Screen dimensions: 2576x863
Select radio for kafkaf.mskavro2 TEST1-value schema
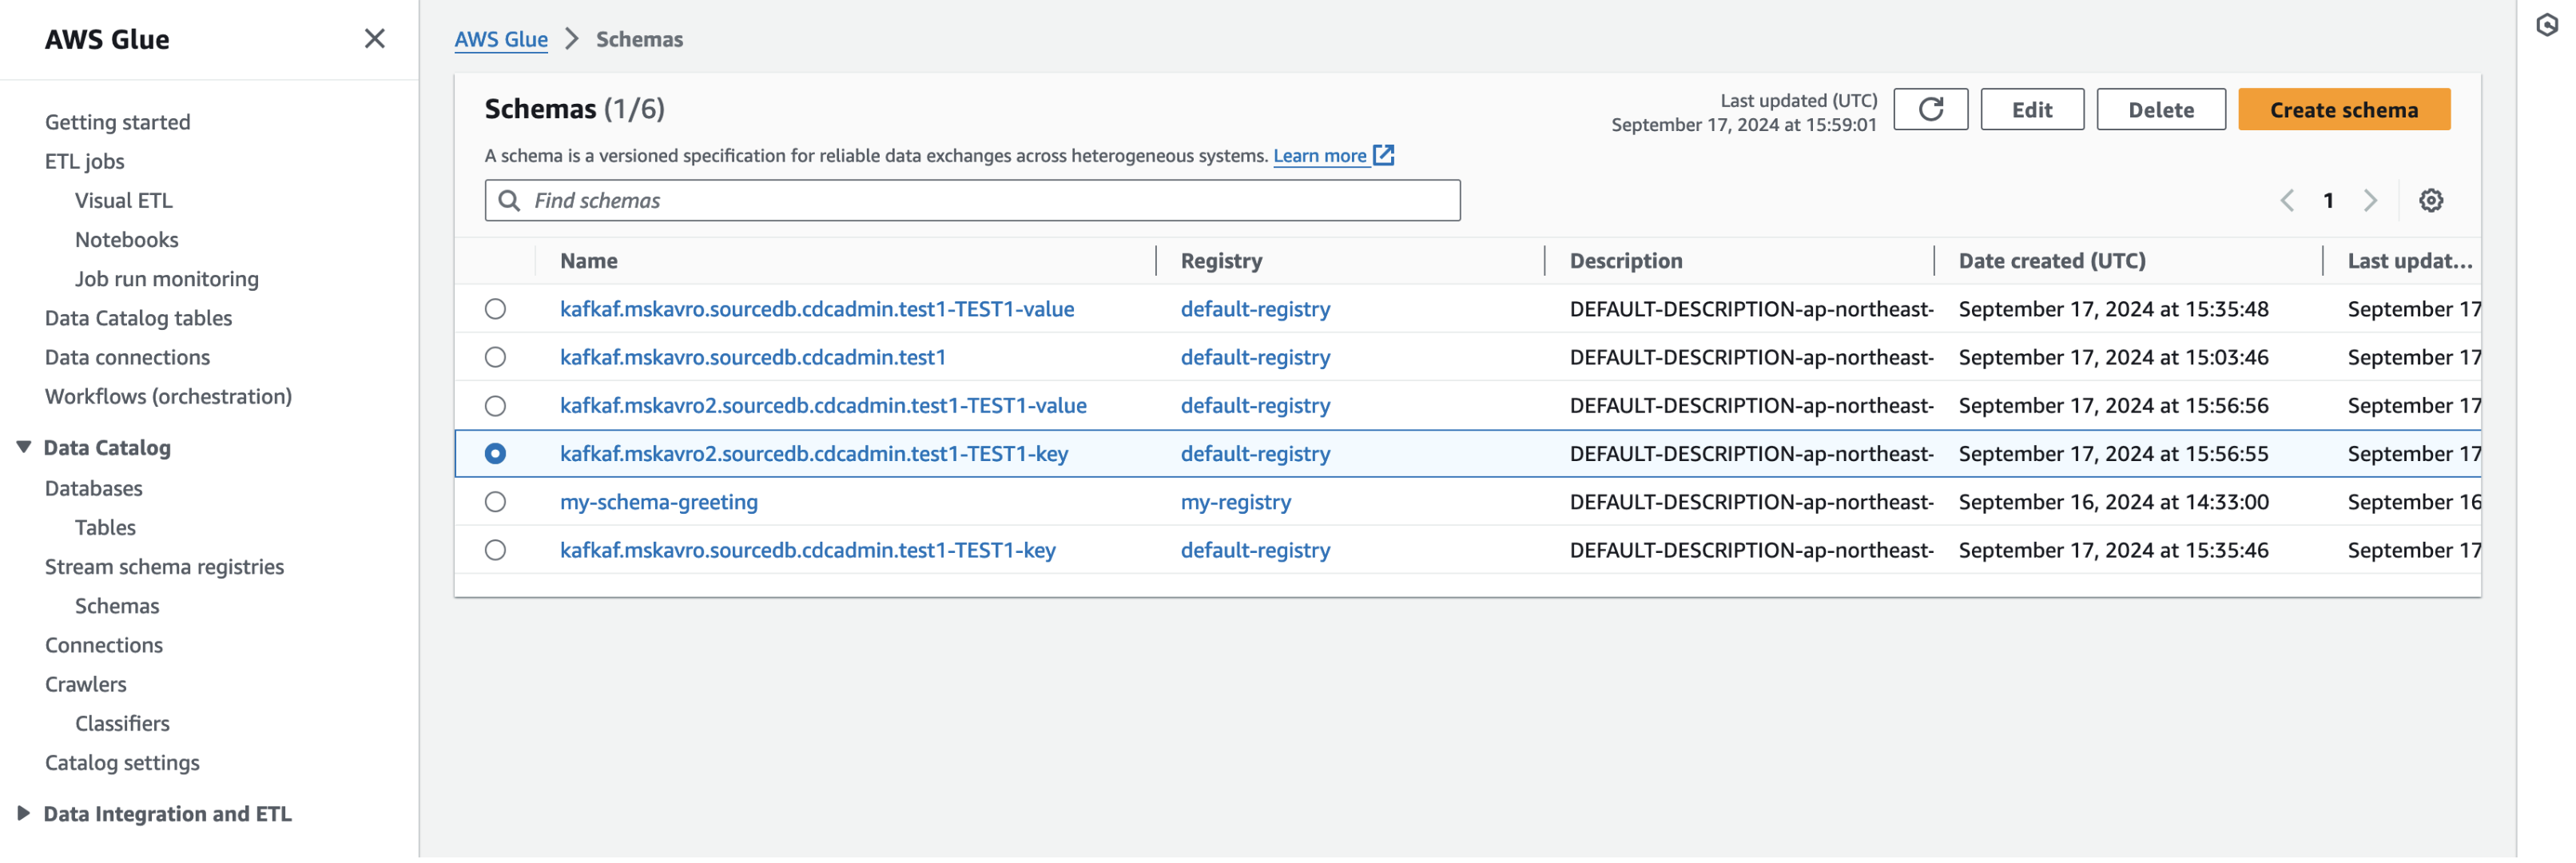tap(495, 406)
